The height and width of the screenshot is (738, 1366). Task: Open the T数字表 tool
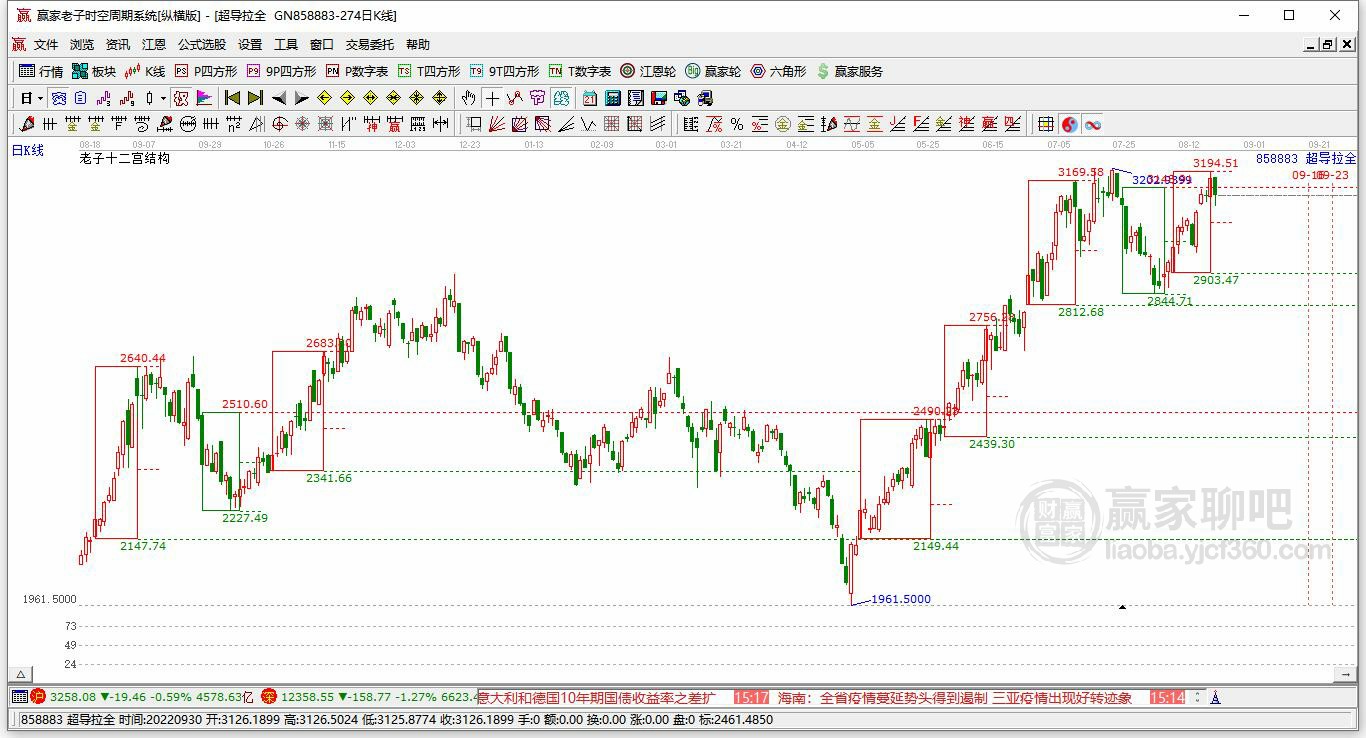(580, 71)
